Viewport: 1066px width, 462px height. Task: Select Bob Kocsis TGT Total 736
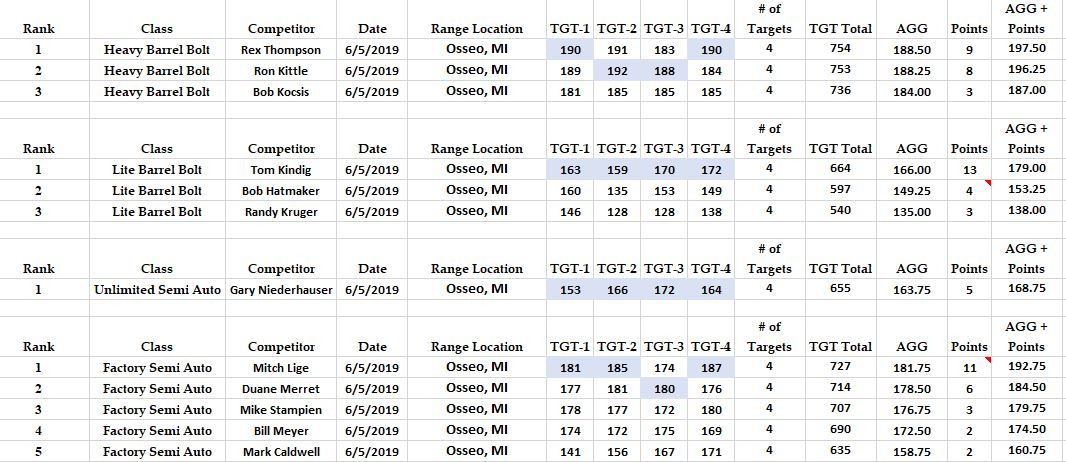coord(840,91)
